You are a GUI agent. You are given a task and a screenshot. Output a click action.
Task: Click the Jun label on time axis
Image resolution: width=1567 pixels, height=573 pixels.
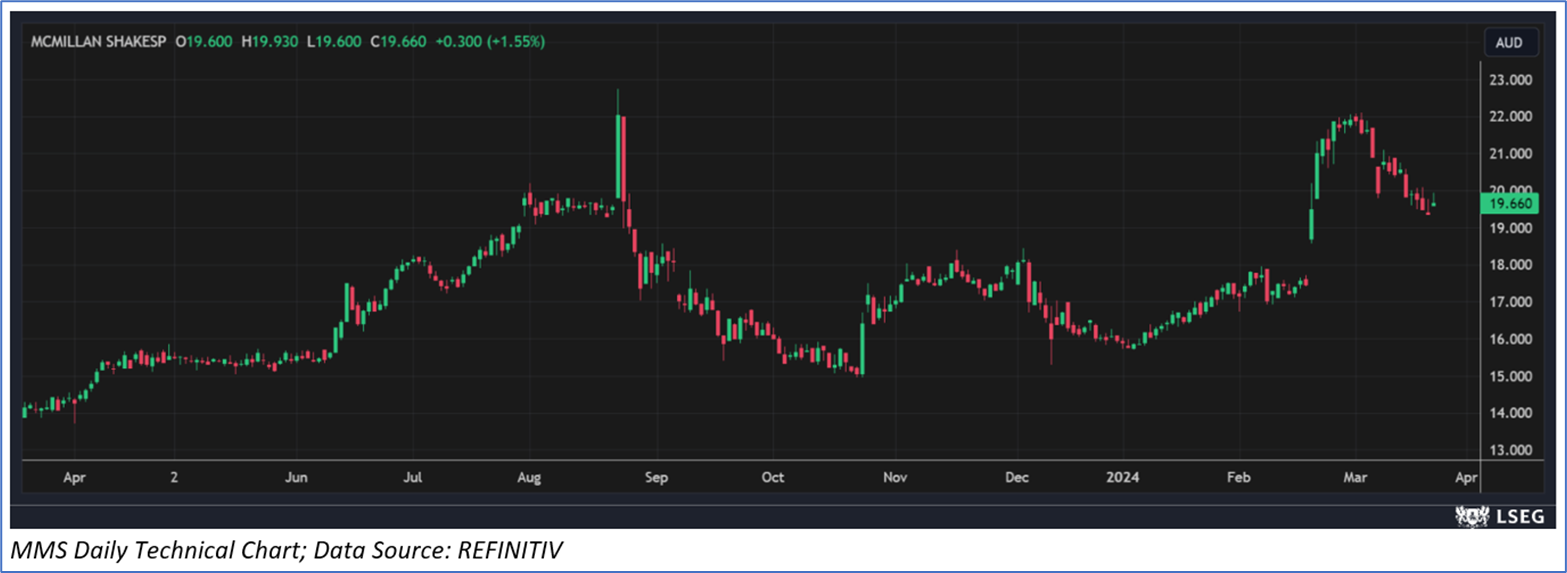pyautogui.click(x=296, y=477)
